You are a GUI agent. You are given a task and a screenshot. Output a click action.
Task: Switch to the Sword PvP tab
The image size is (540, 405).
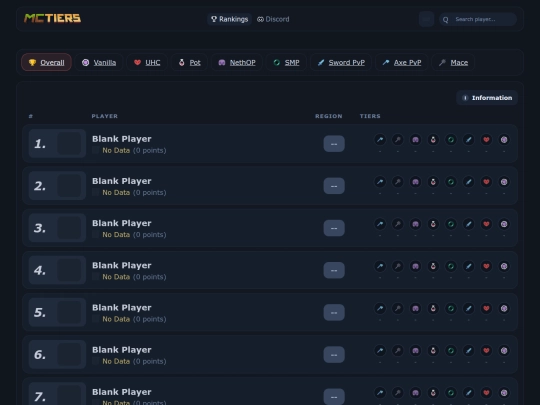click(x=341, y=62)
